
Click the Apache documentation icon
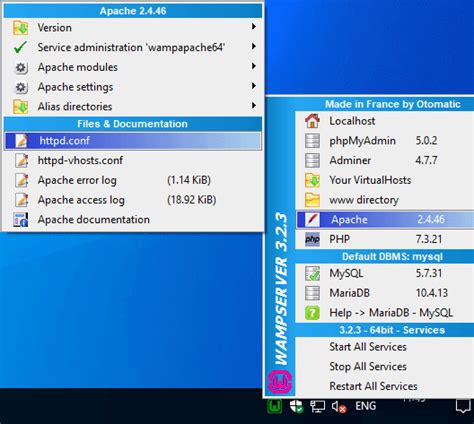pos(21,220)
